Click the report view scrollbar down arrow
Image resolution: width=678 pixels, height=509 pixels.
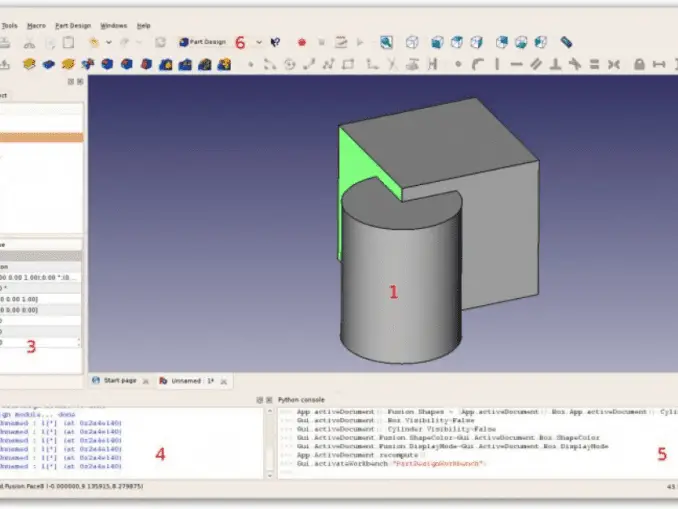[x=270, y=475]
